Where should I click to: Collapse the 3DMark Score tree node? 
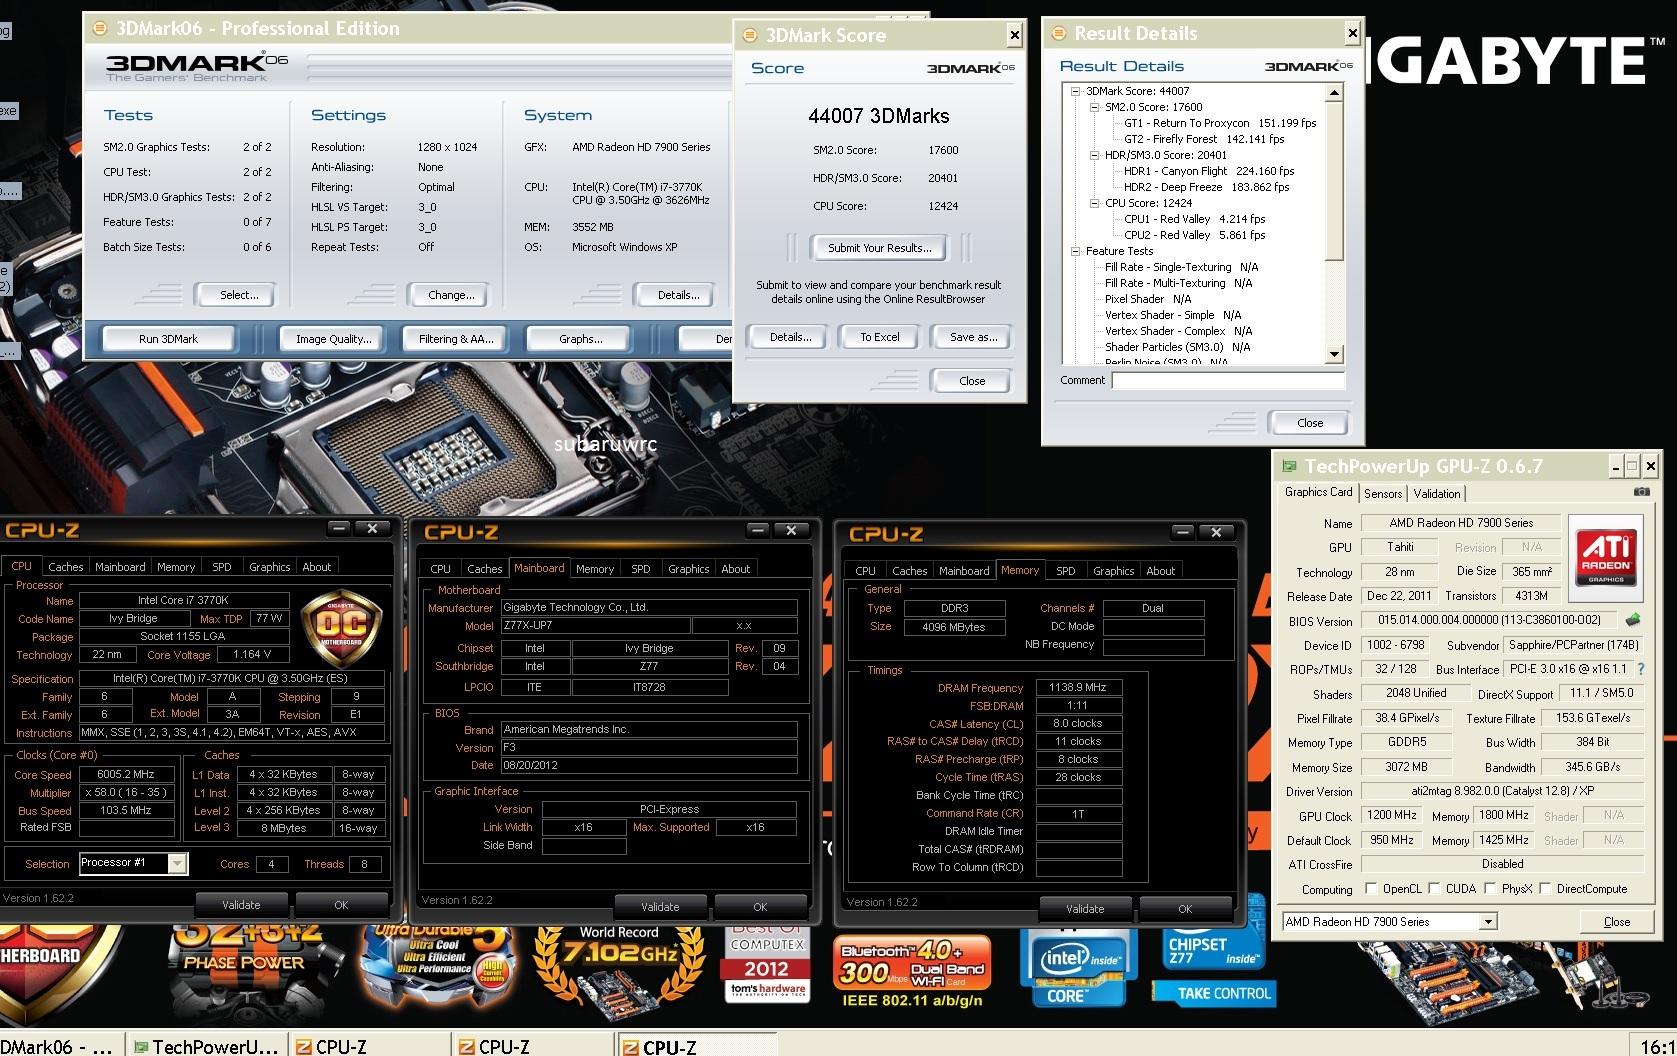pos(1076,91)
